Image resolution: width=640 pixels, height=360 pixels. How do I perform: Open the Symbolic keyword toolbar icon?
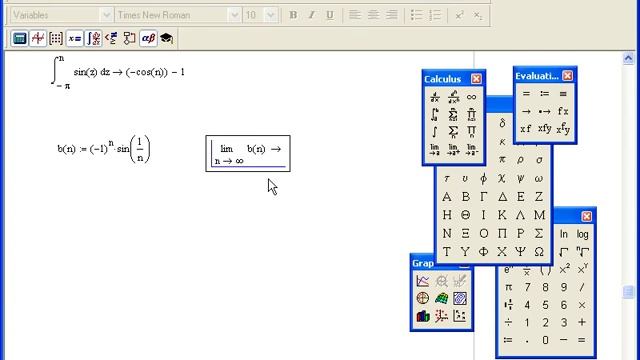(167, 38)
